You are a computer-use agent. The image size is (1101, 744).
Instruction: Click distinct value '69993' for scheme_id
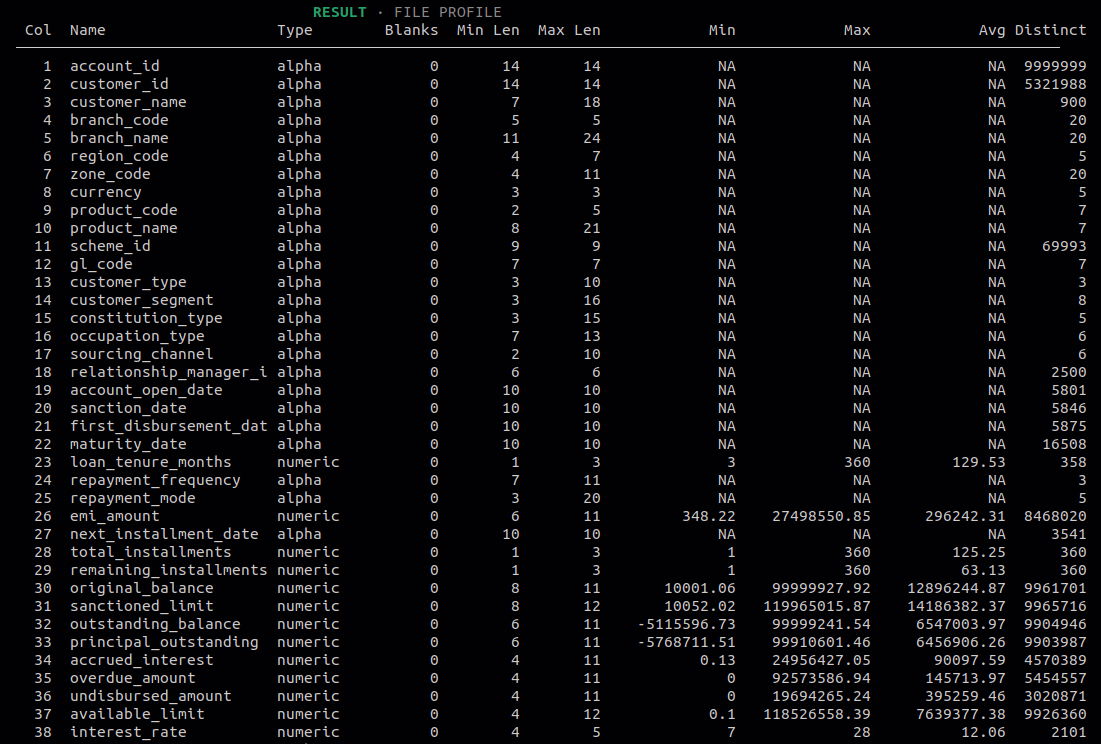pos(1064,246)
